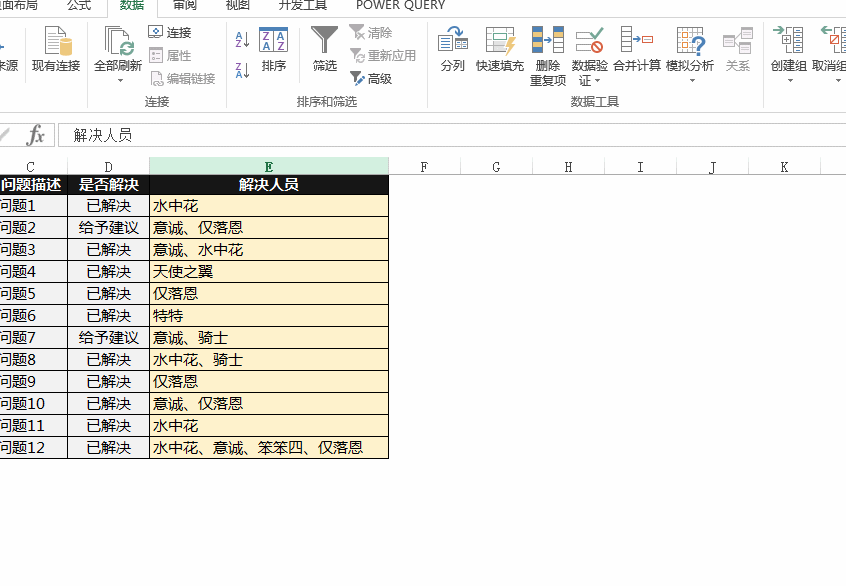Image resolution: width=846 pixels, height=586 pixels.
Task: Select column E header
Action: pyautogui.click(x=269, y=167)
